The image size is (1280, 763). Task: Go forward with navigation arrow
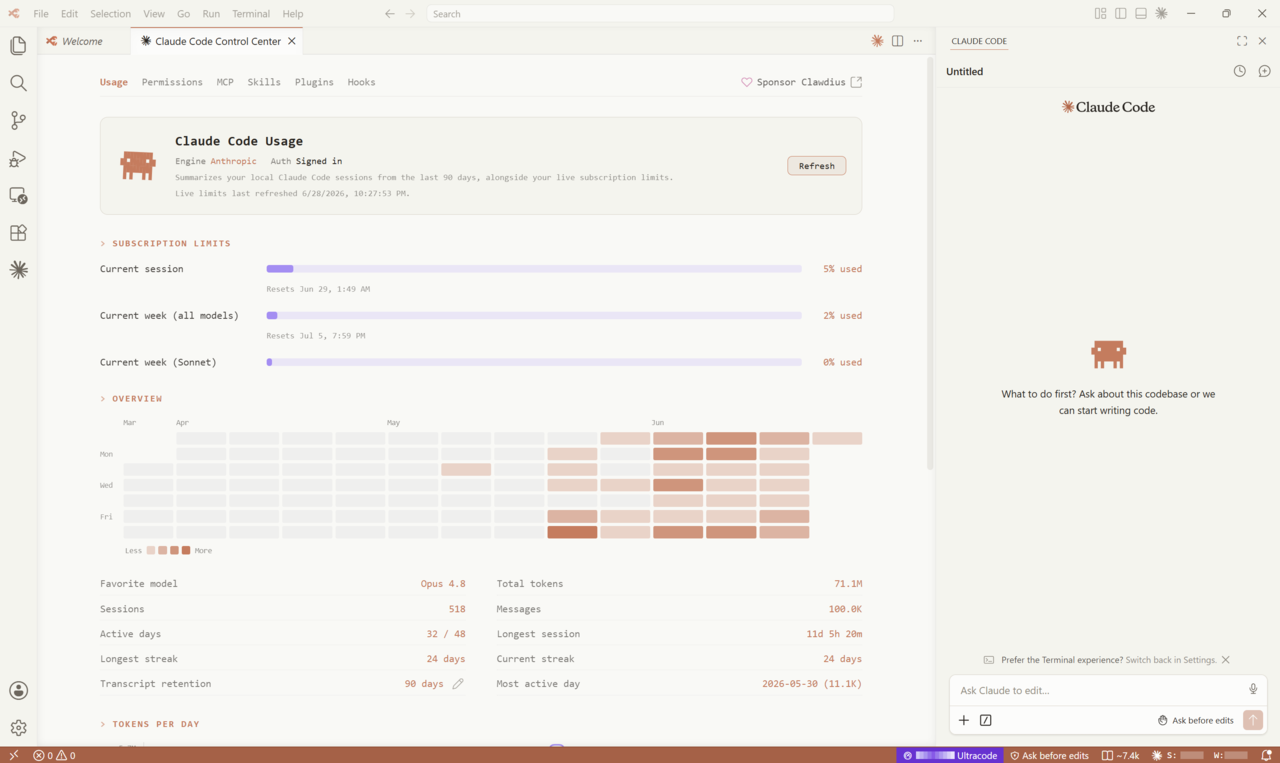(x=411, y=14)
